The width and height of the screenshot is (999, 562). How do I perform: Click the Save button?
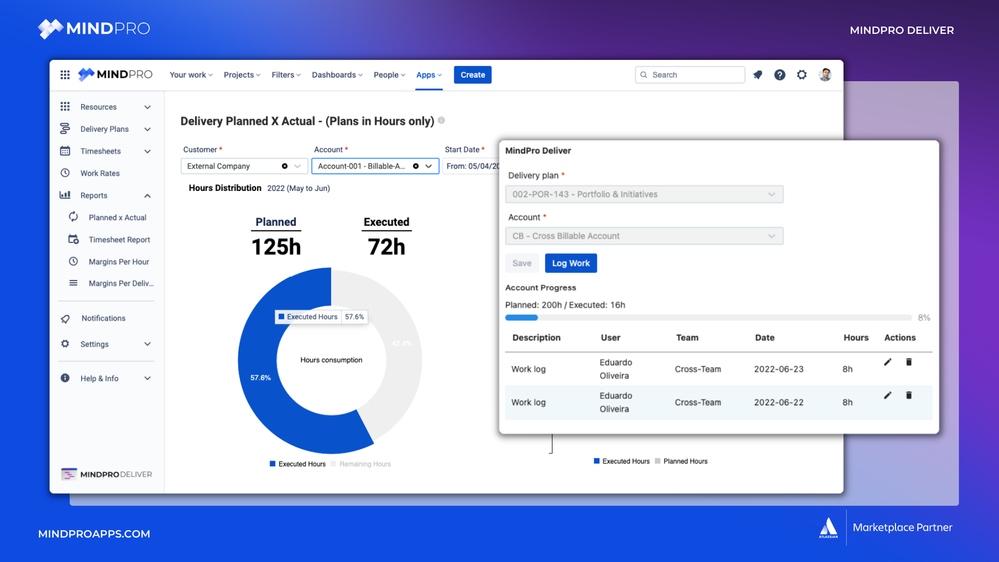[x=522, y=263]
